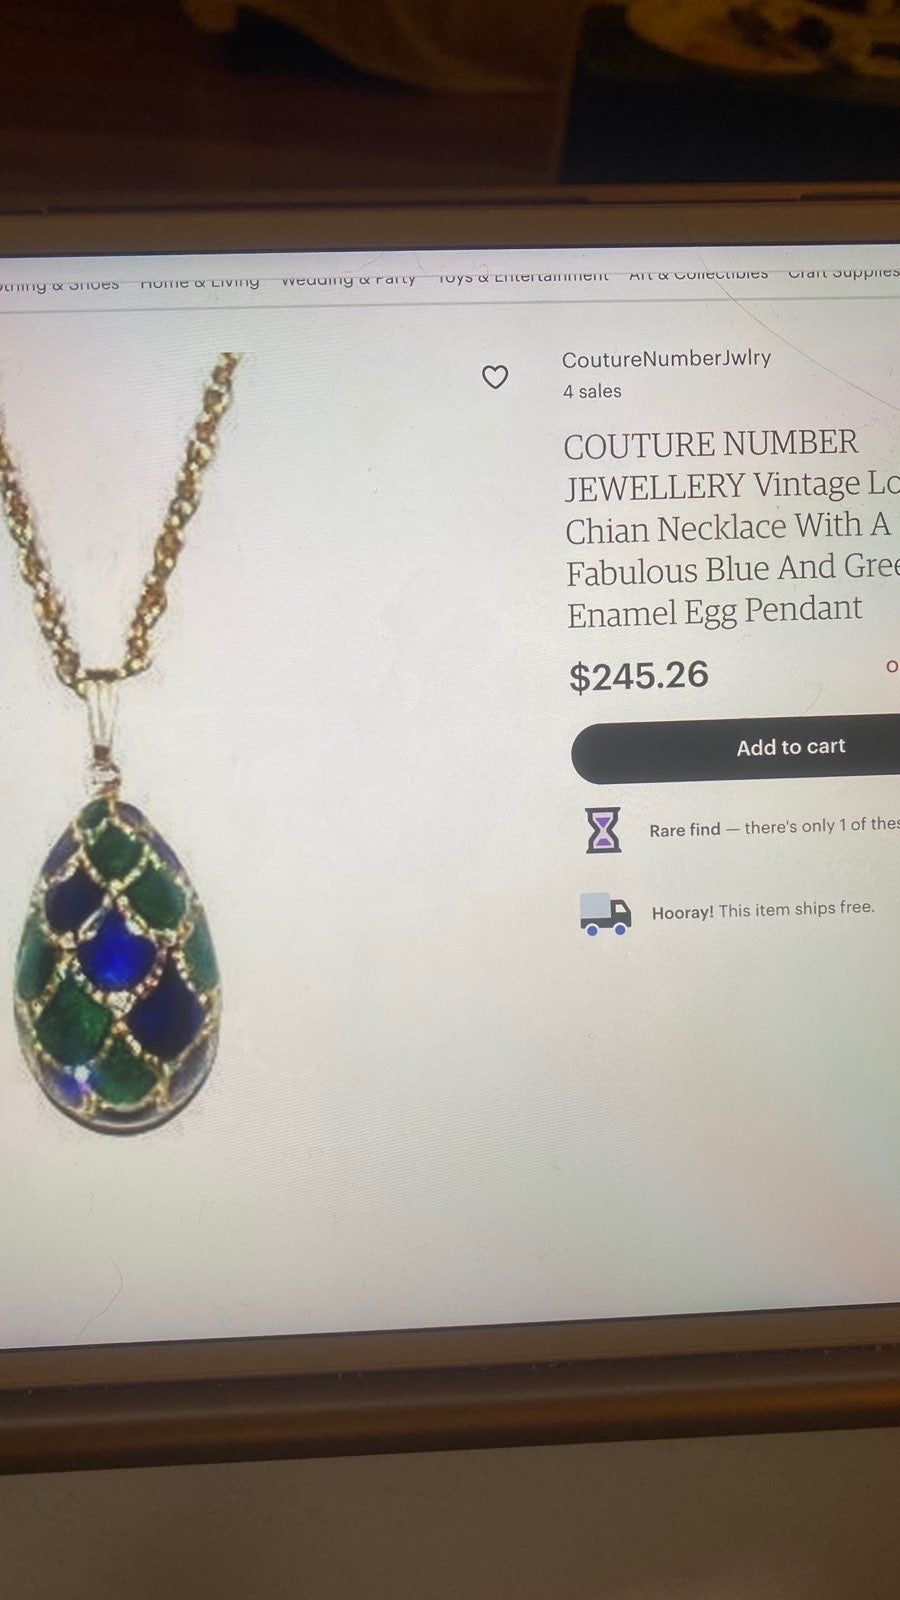Open the Toys & Entertainment category

(523, 276)
